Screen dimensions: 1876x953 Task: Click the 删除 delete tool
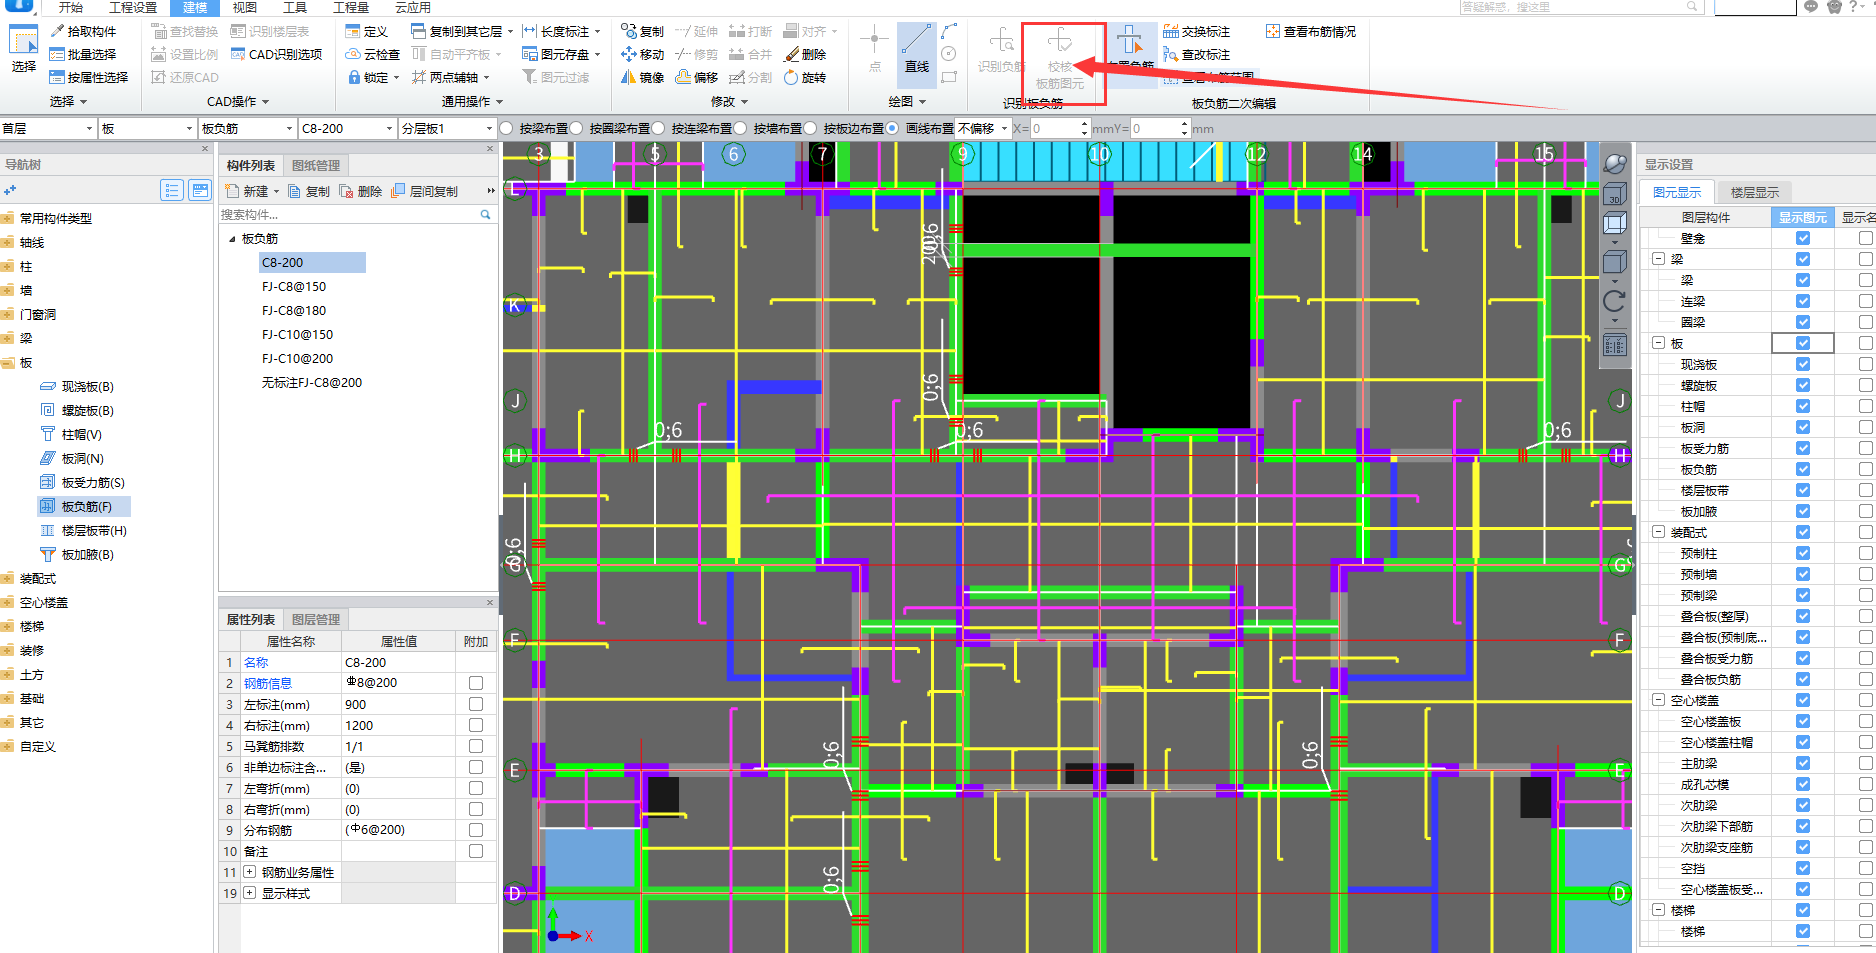(x=805, y=55)
